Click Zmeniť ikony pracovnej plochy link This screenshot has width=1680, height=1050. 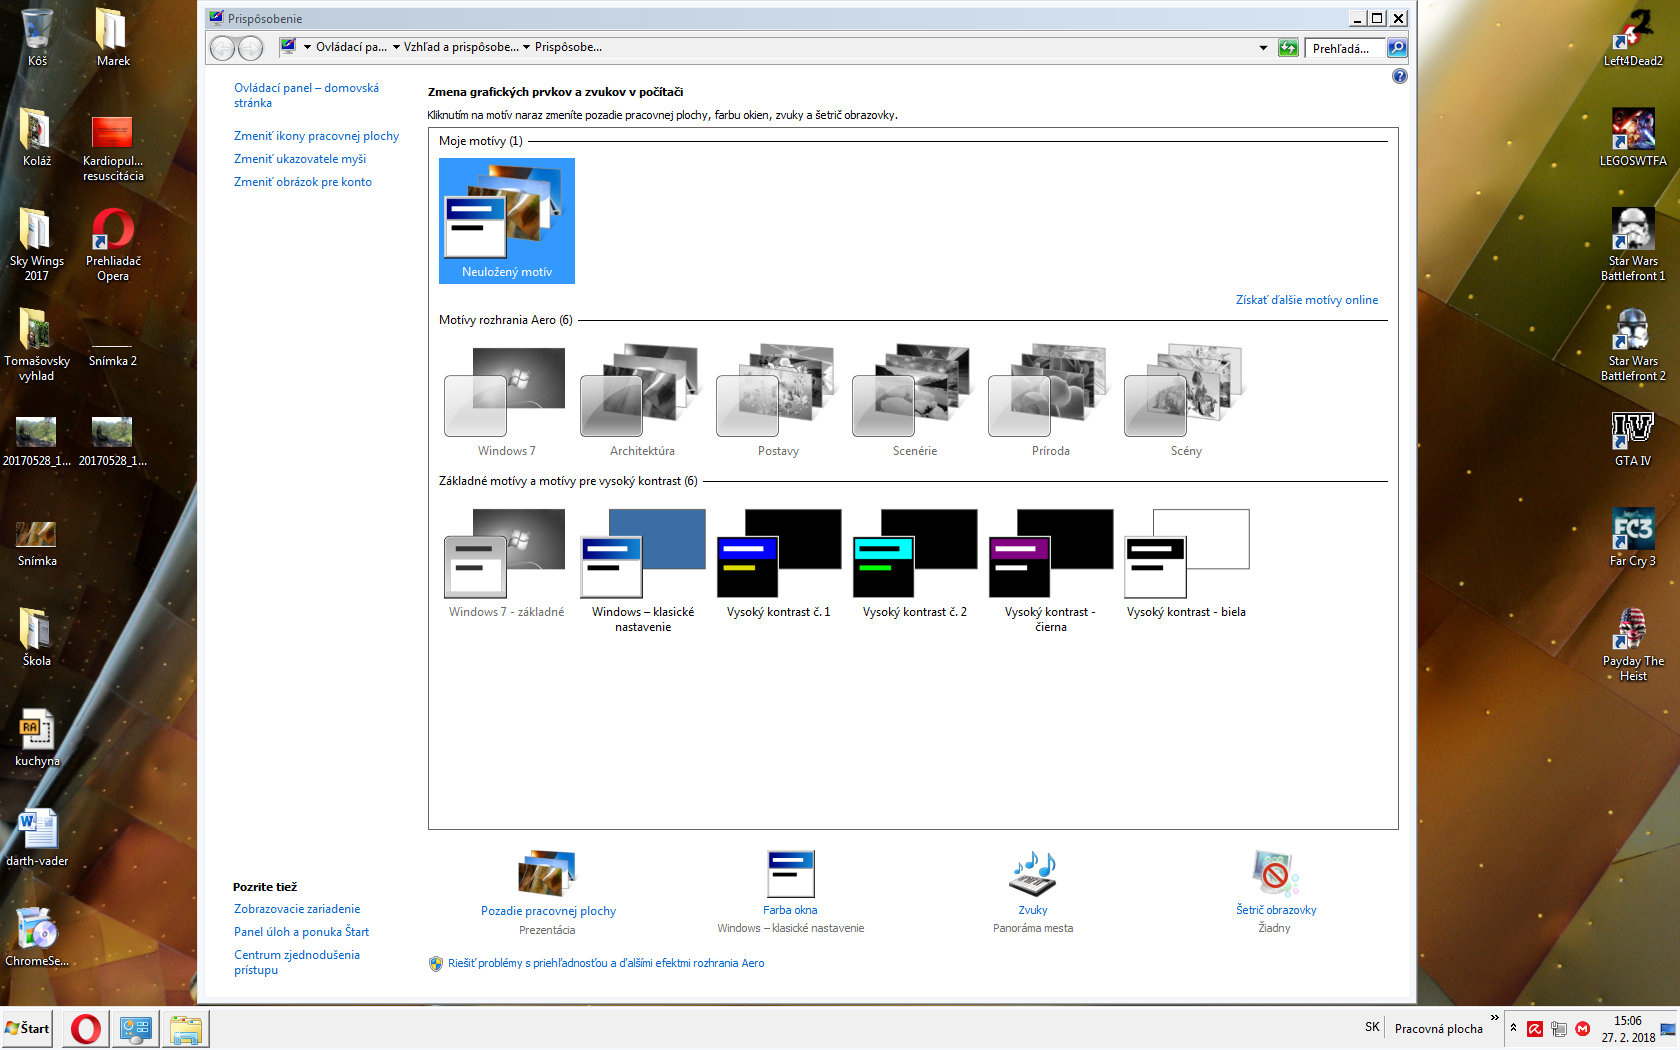(x=316, y=136)
